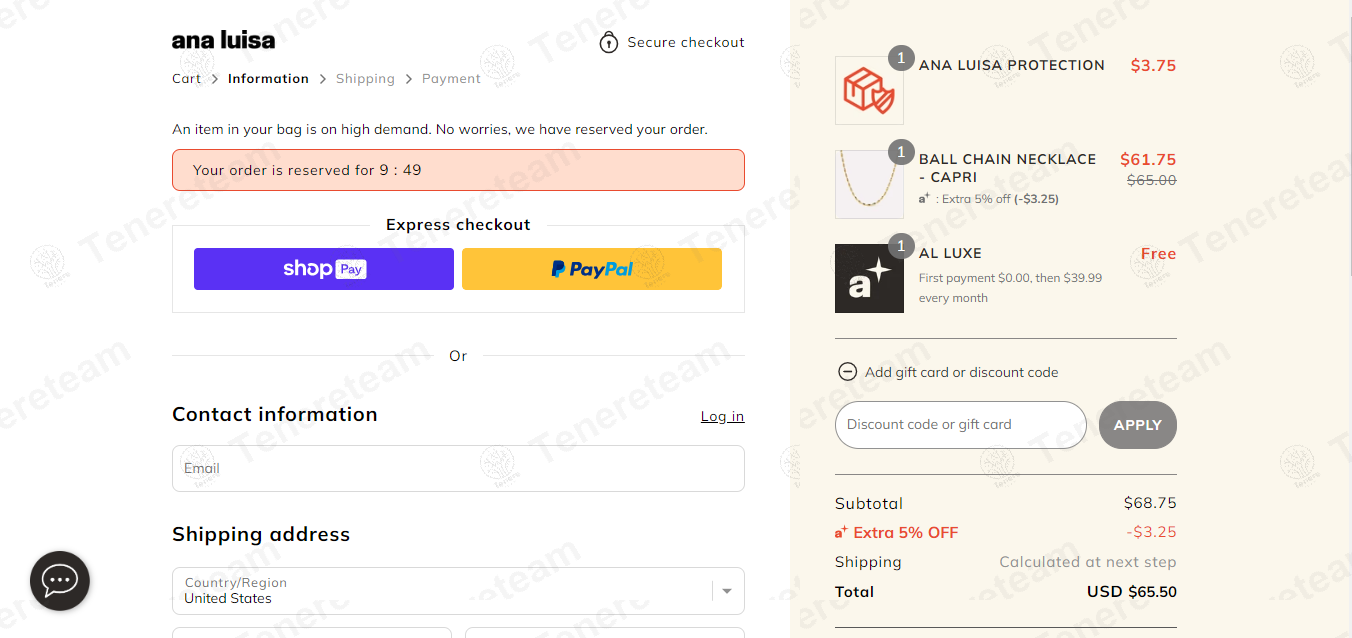
Task: Go to the Payment breadcrumb step
Action: click(x=451, y=79)
